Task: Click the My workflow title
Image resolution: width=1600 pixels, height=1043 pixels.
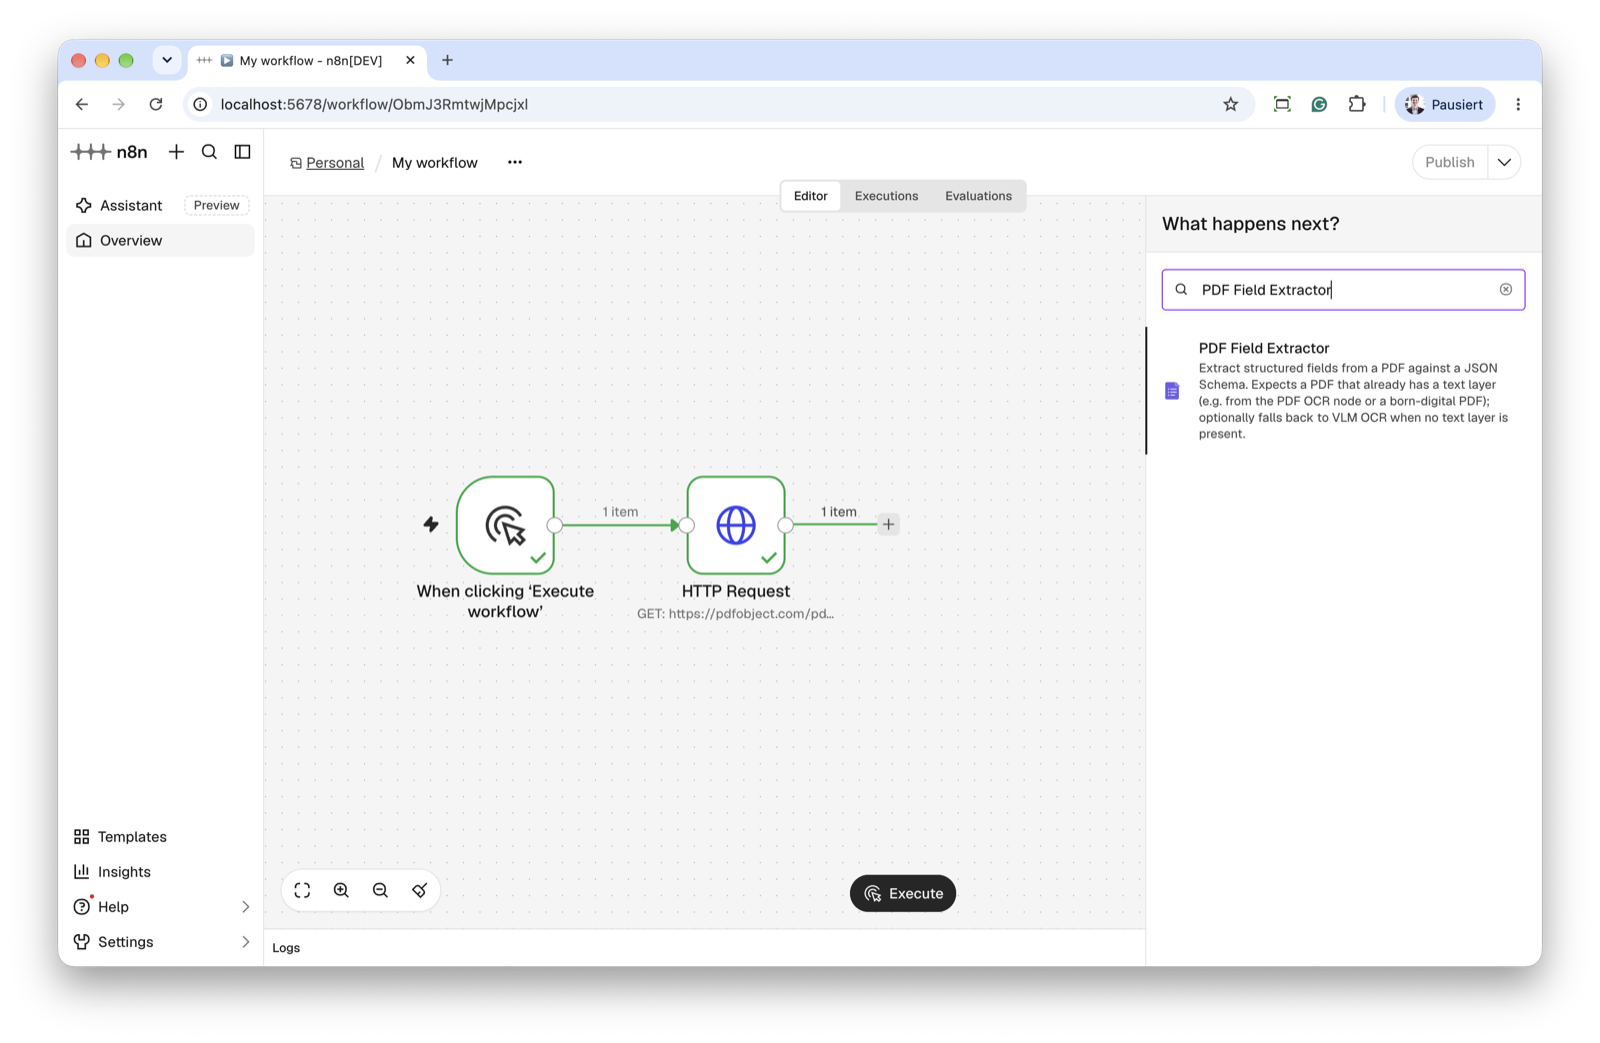Action: coord(435,163)
